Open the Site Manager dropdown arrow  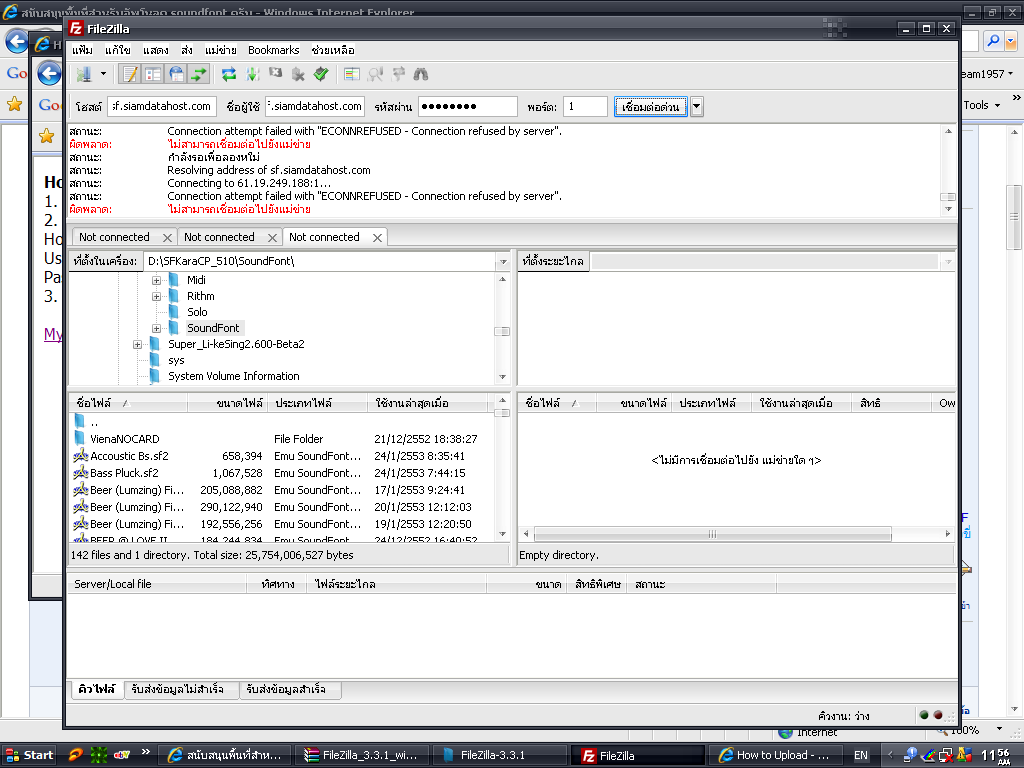103,74
